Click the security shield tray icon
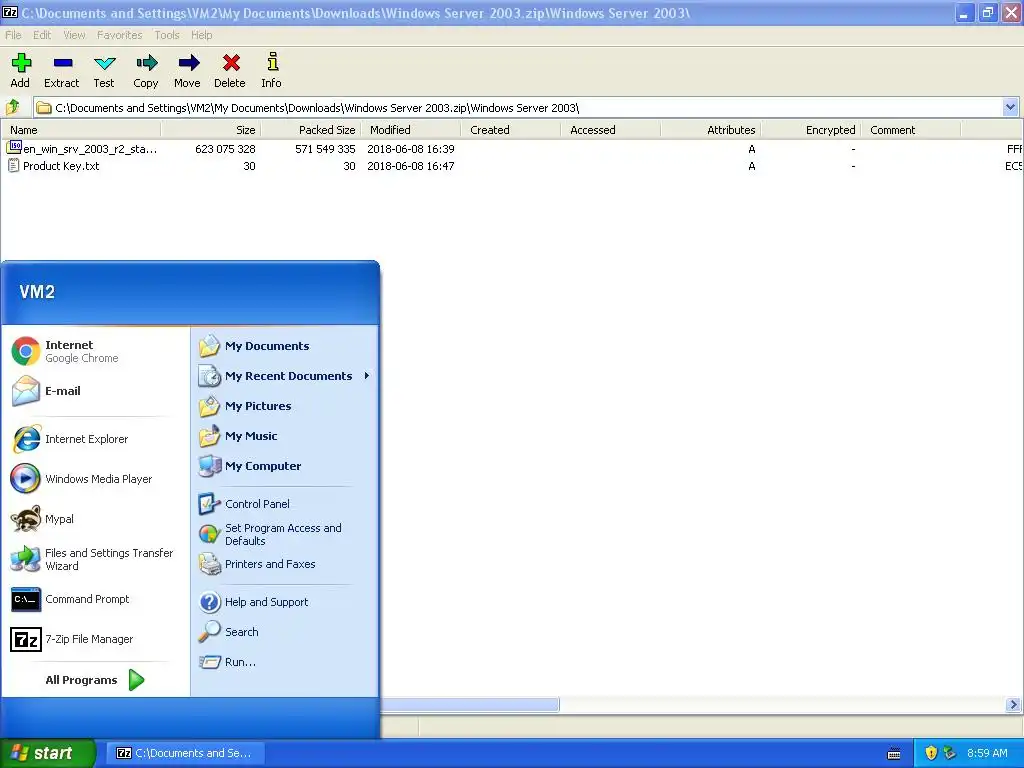Image resolution: width=1024 pixels, height=768 pixels. (x=931, y=753)
